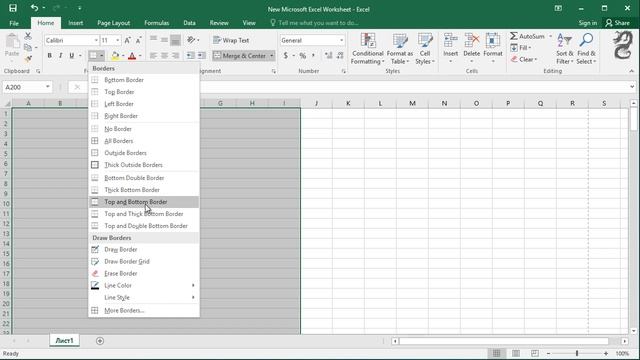Choose Thick Outside Borders
The width and height of the screenshot is (640, 360).
click(x=144, y=165)
